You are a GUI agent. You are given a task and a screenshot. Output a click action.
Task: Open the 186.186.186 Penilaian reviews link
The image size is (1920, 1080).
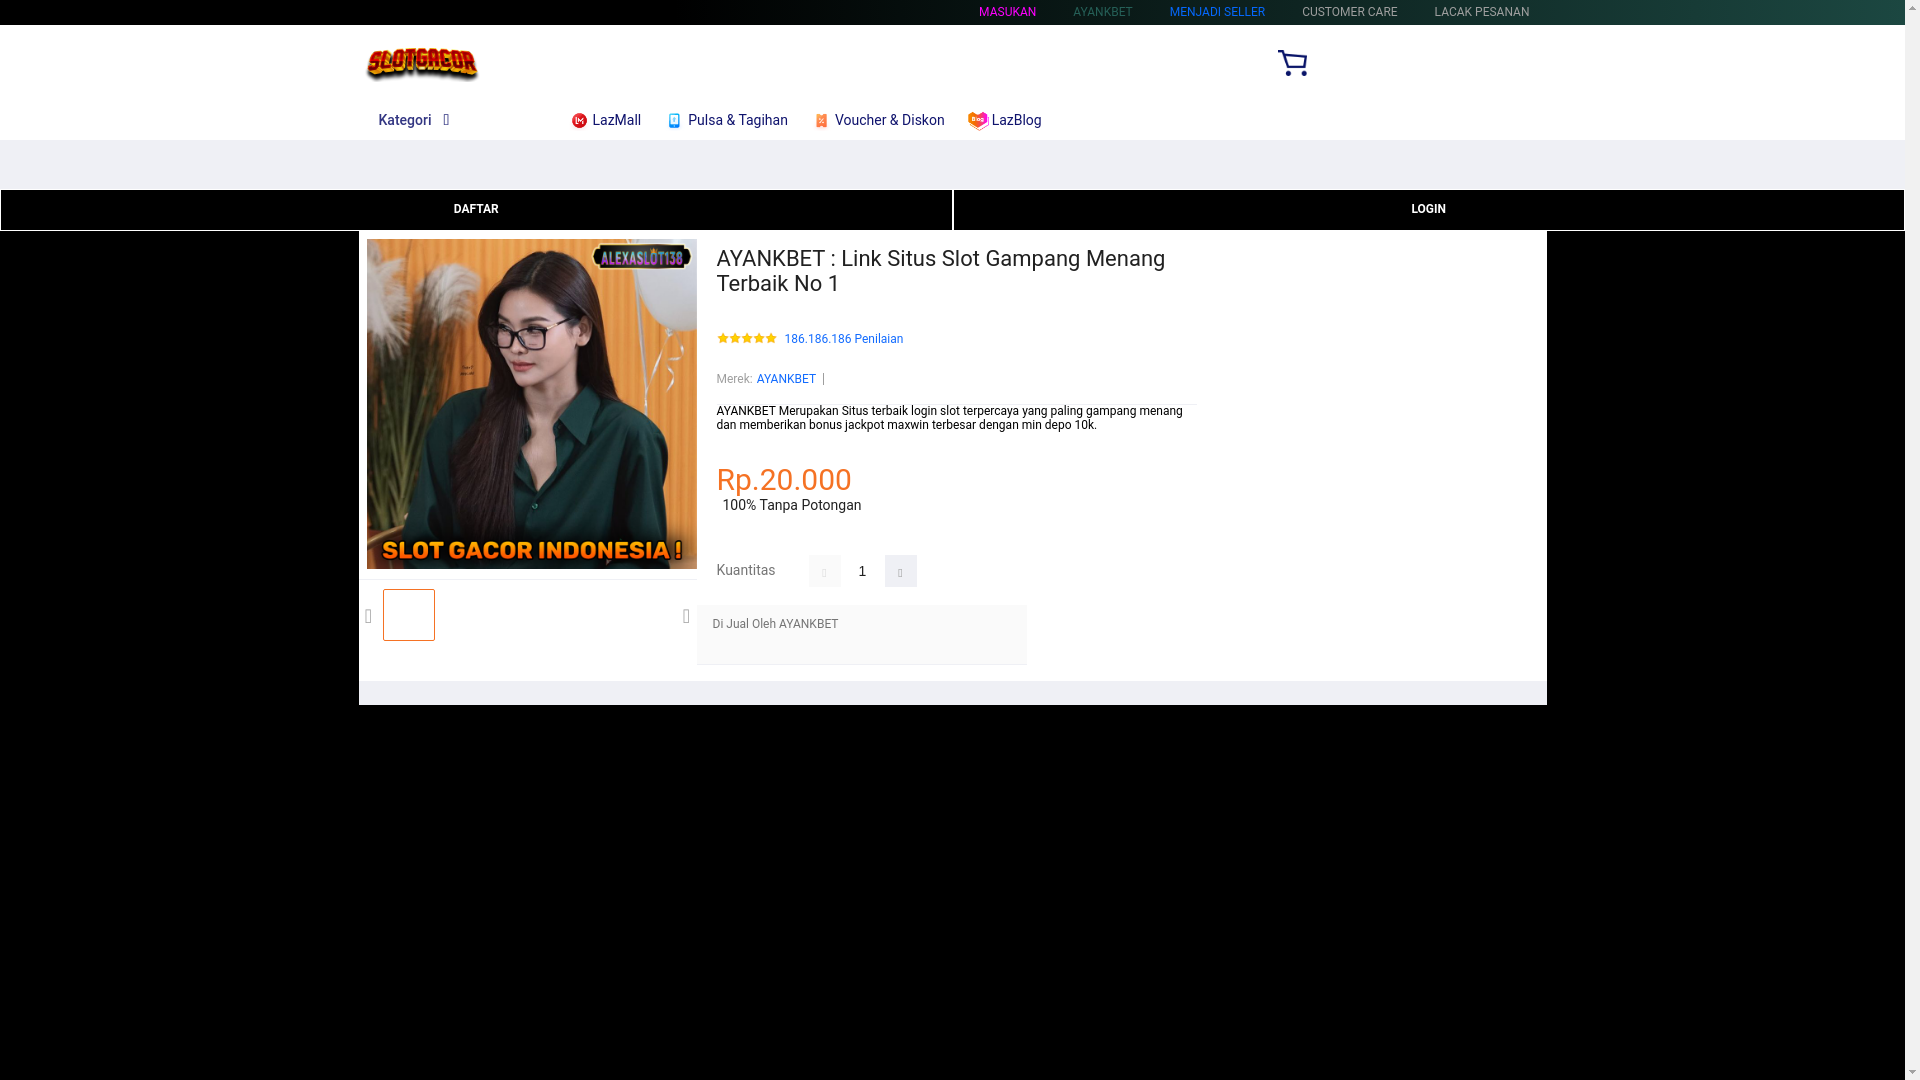tap(844, 339)
